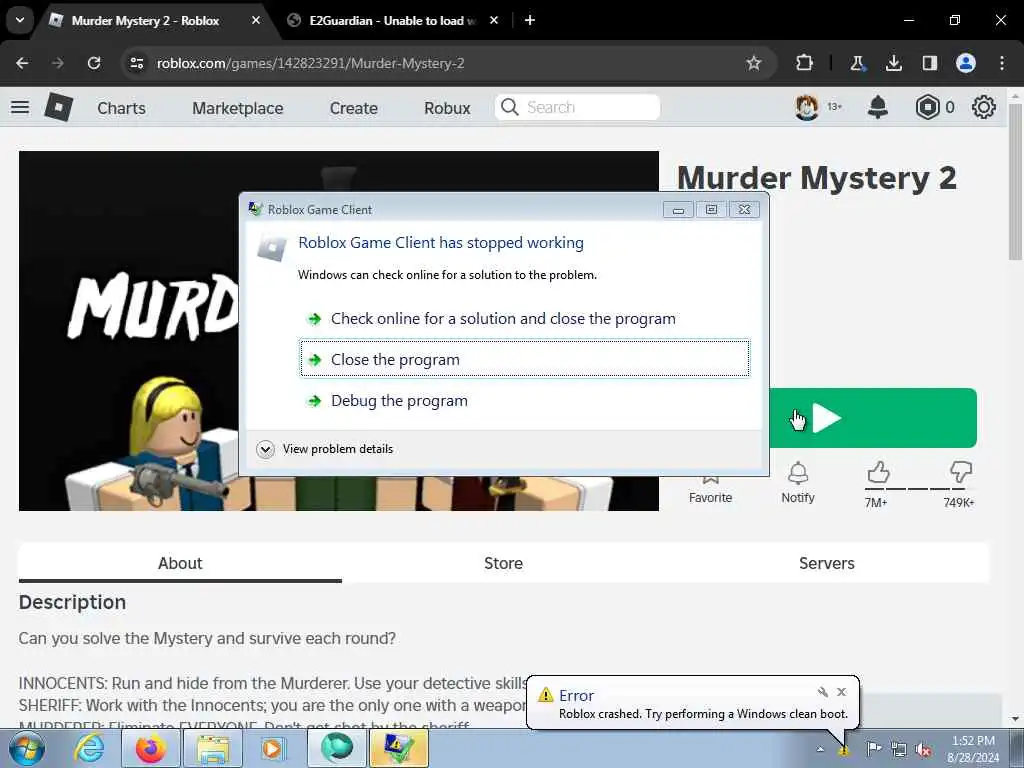Viewport: 1024px width, 768px height.
Task: Click the Roblox Search field
Action: (577, 107)
